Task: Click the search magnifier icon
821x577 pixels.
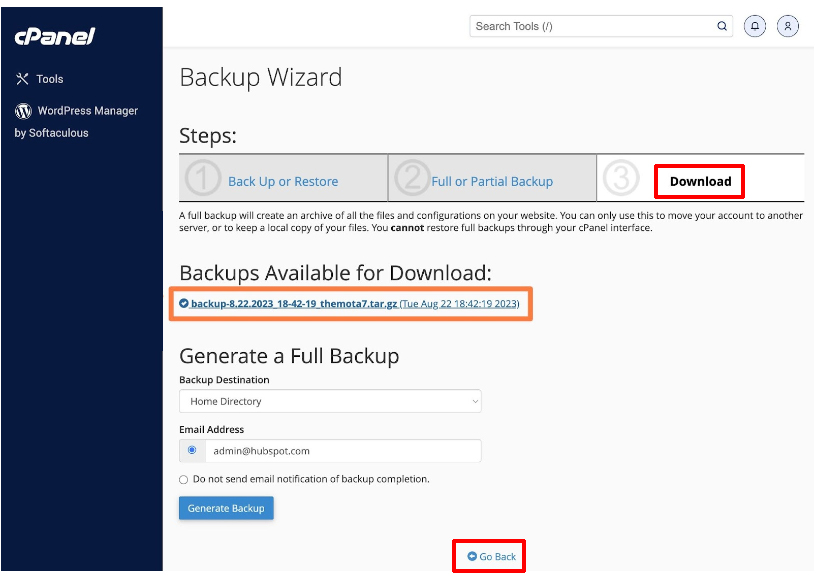Action: pos(722,26)
